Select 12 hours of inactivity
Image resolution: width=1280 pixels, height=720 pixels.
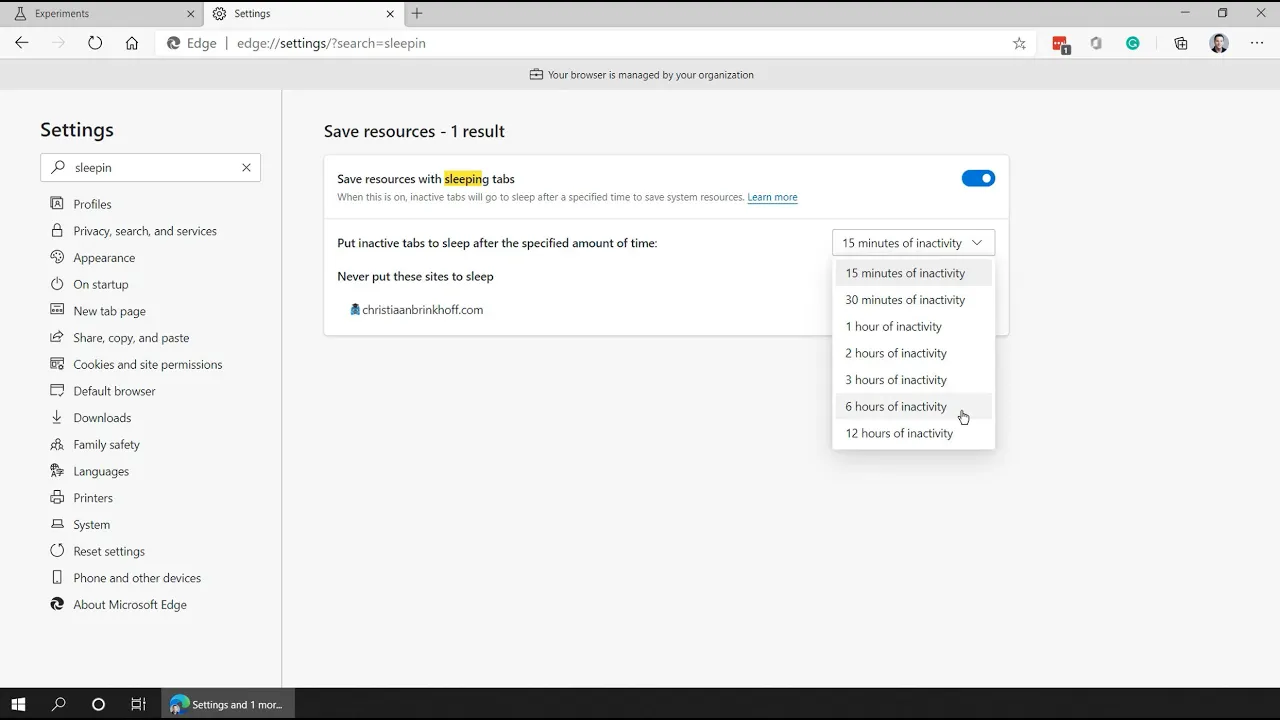click(913, 433)
